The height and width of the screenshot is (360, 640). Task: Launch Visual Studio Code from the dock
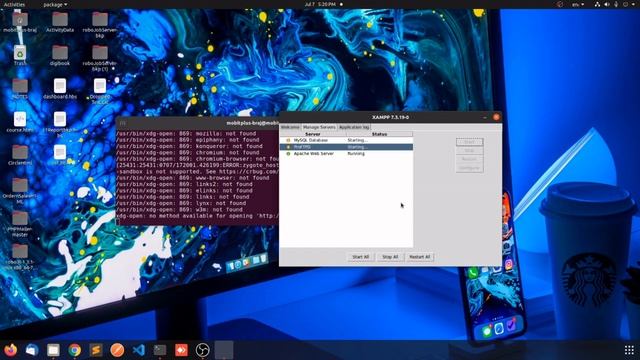tap(139, 350)
